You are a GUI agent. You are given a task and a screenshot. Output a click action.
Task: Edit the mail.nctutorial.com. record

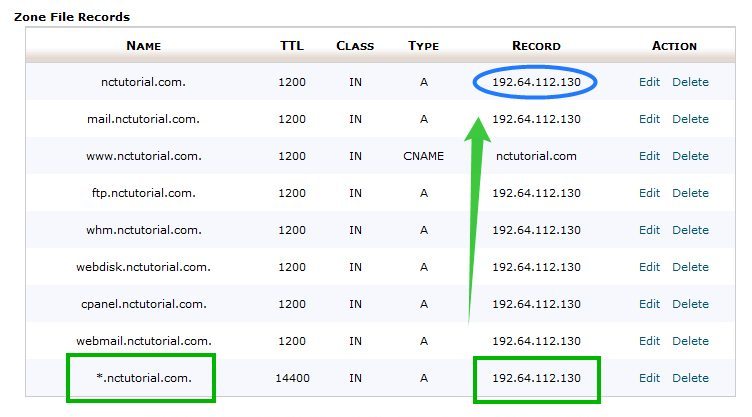[649, 119]
